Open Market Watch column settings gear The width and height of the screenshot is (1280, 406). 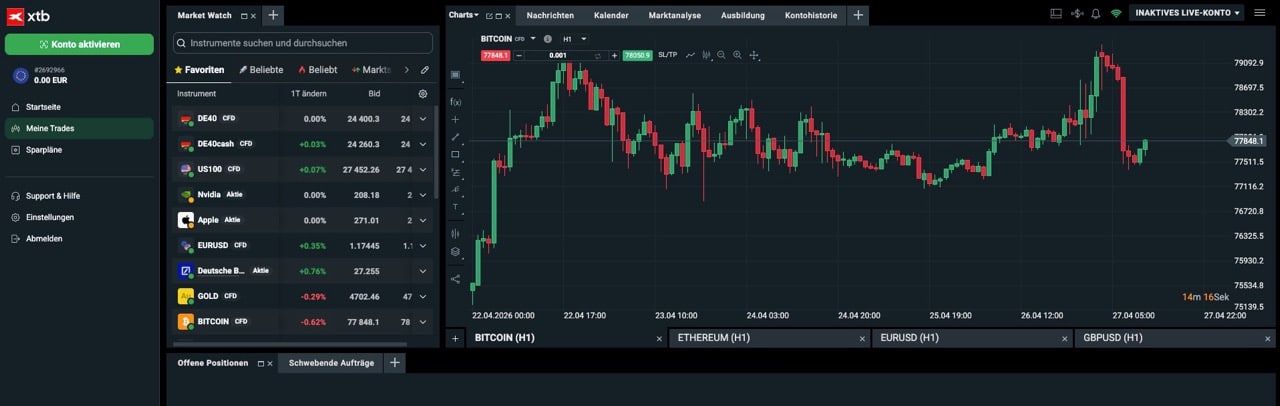pos(423,93)
